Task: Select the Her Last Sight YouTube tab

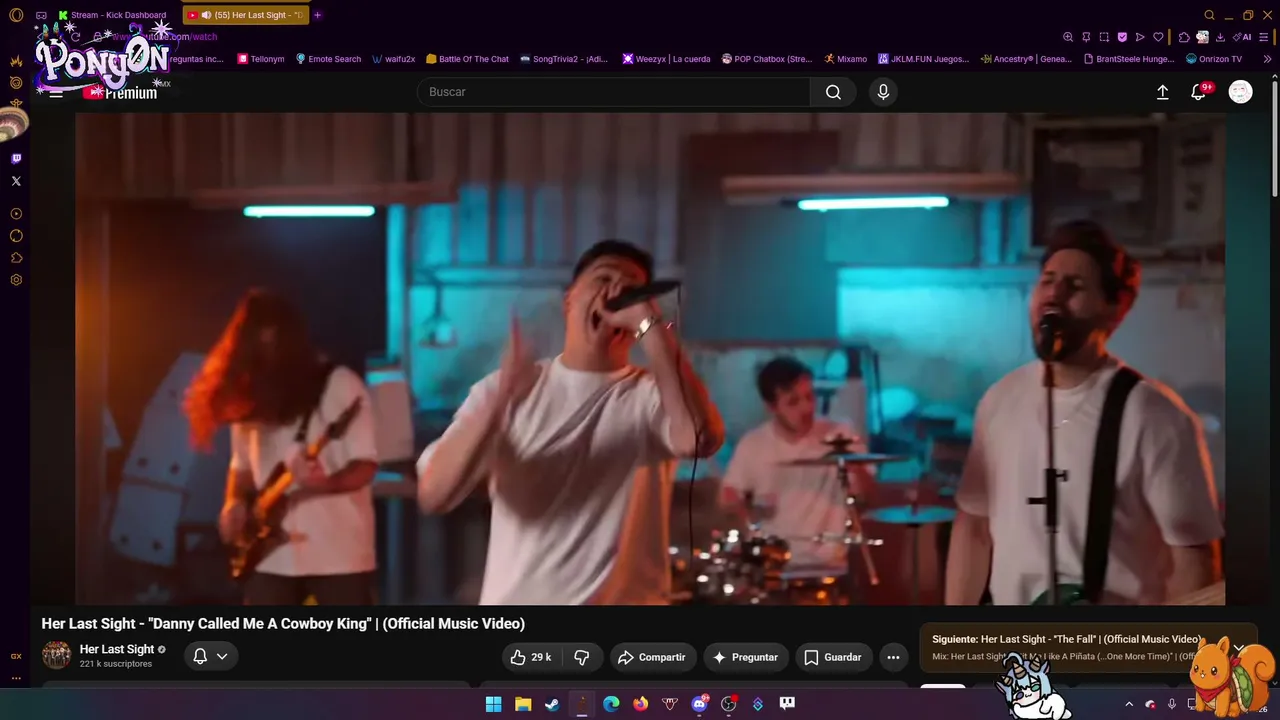Action: click(246, 15)
